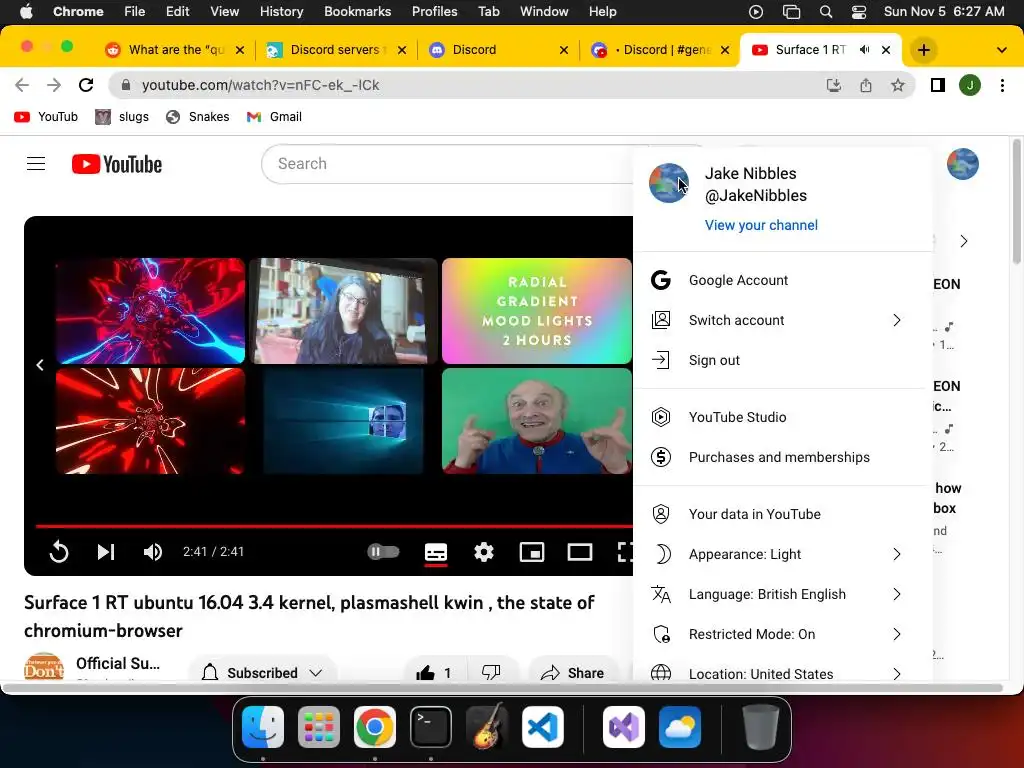Mute the Surface 1 RT tab audio

pyautogui.click(x=865, y=50)
